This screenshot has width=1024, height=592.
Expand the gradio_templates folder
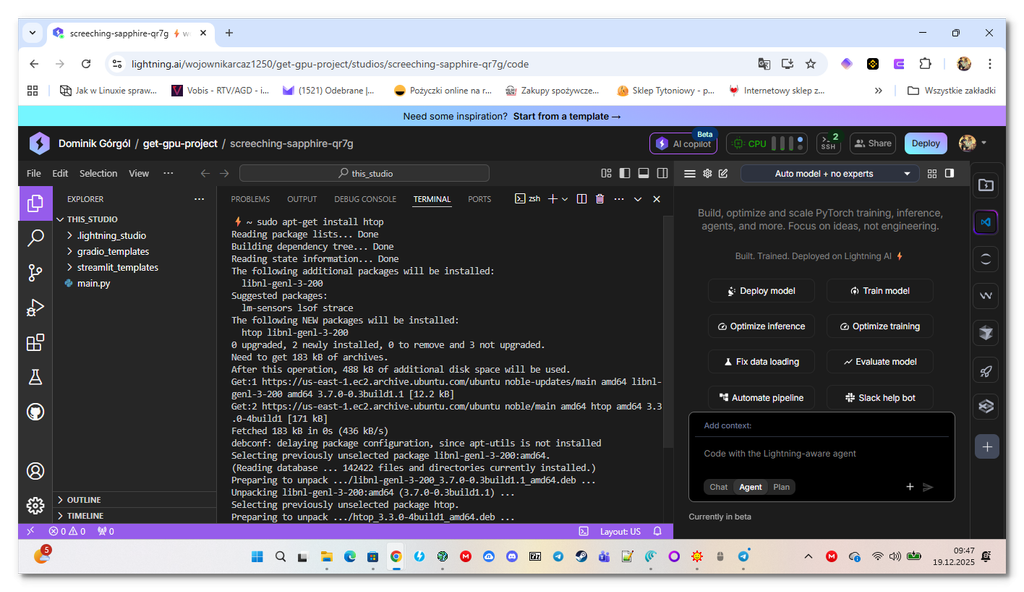(x=112, y=251)
